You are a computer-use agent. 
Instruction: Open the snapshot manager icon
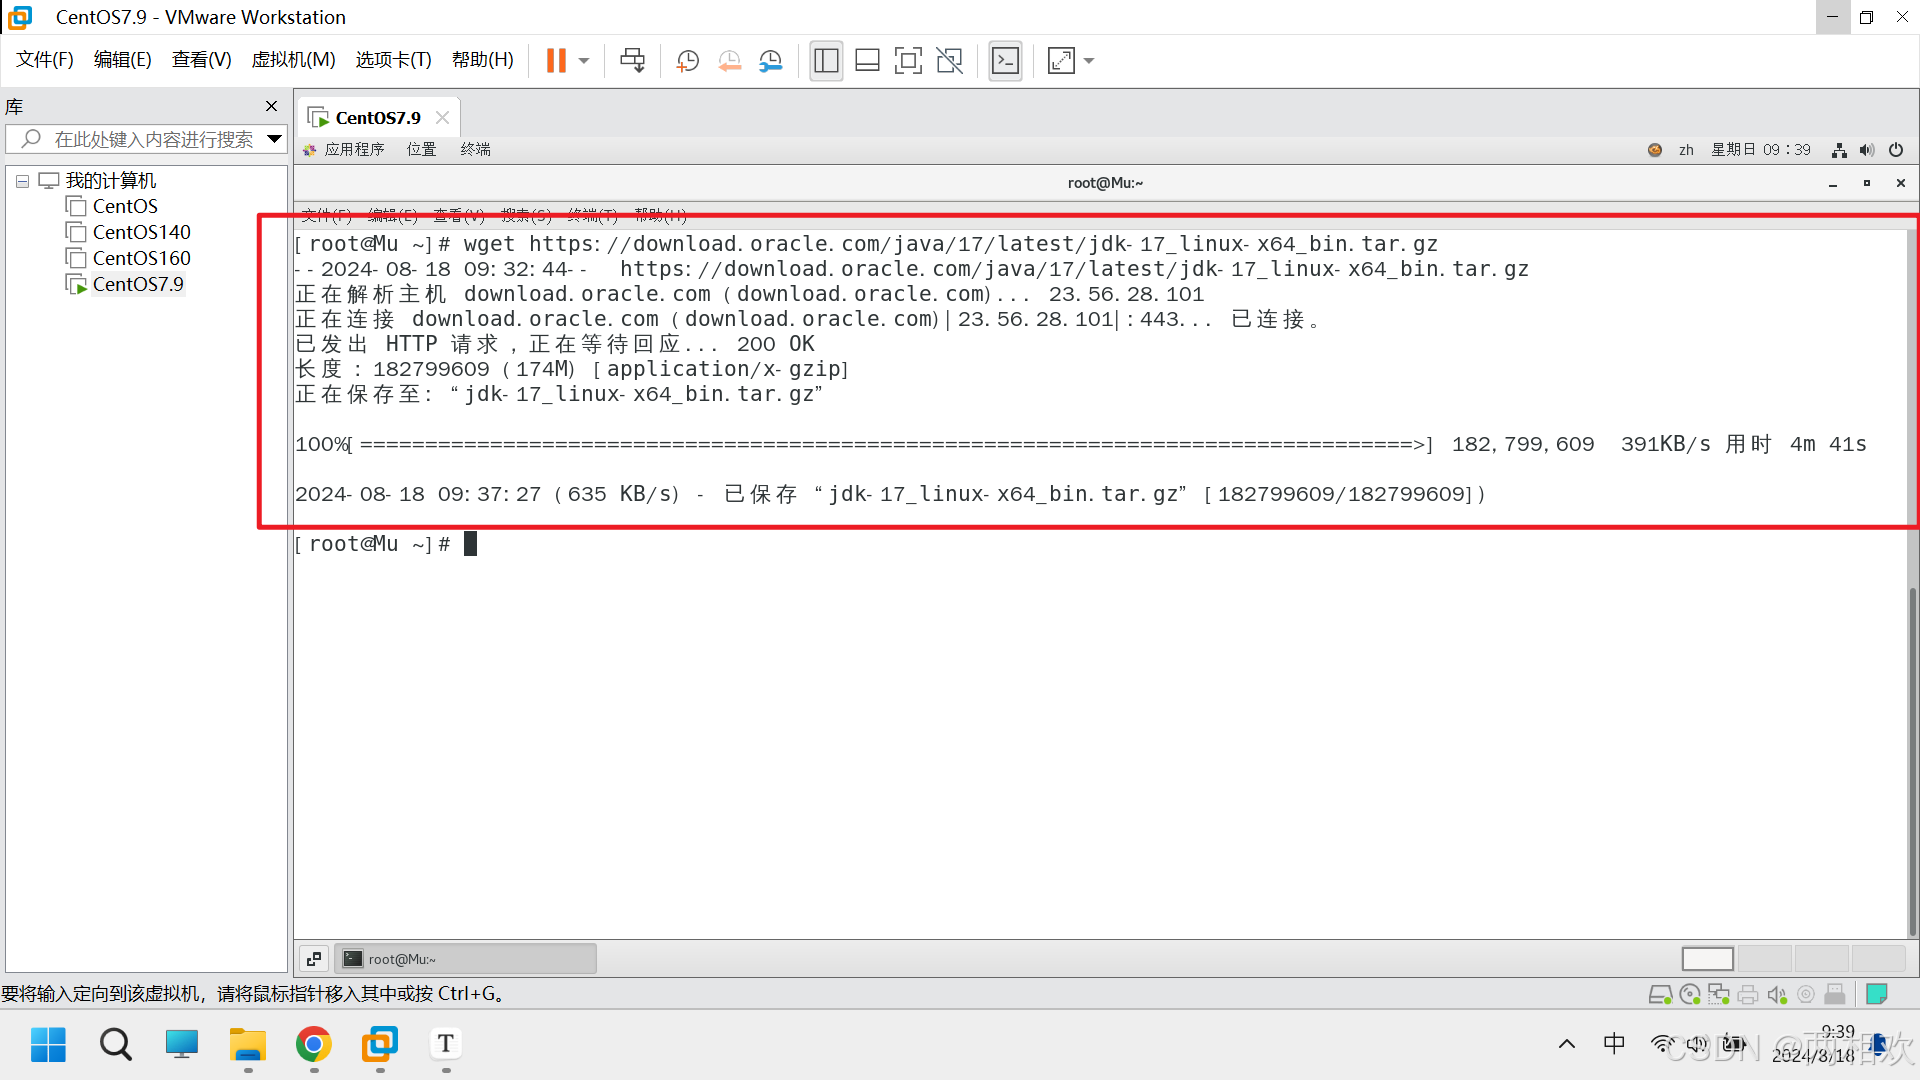point(770,61)
